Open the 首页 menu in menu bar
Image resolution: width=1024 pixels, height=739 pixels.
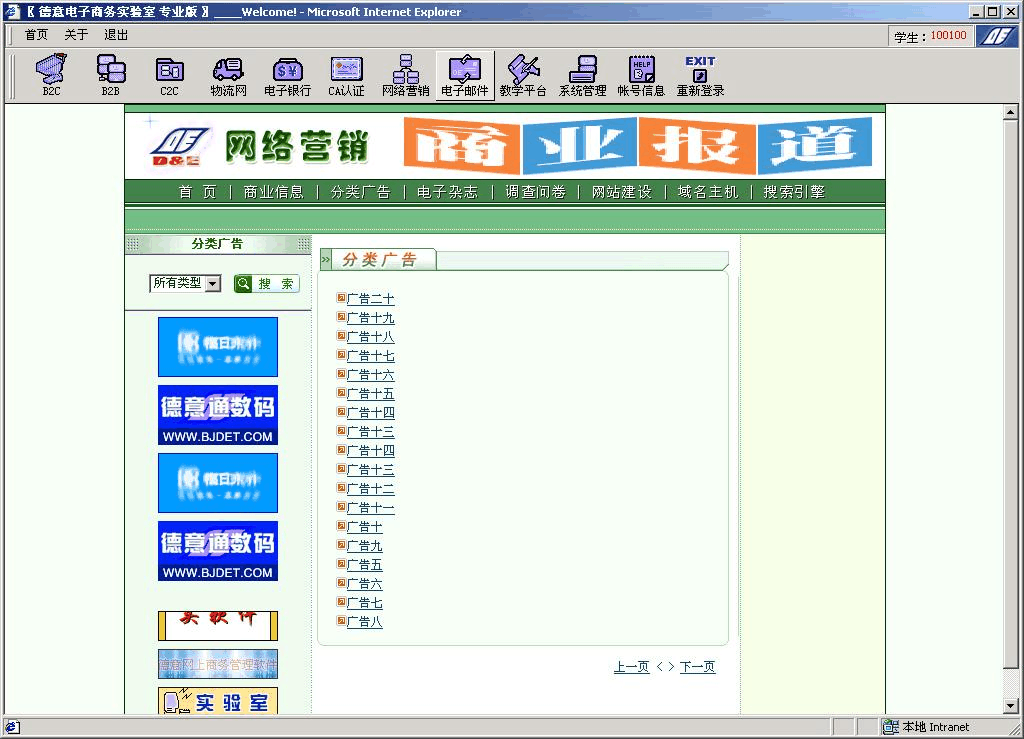(36, 35)
